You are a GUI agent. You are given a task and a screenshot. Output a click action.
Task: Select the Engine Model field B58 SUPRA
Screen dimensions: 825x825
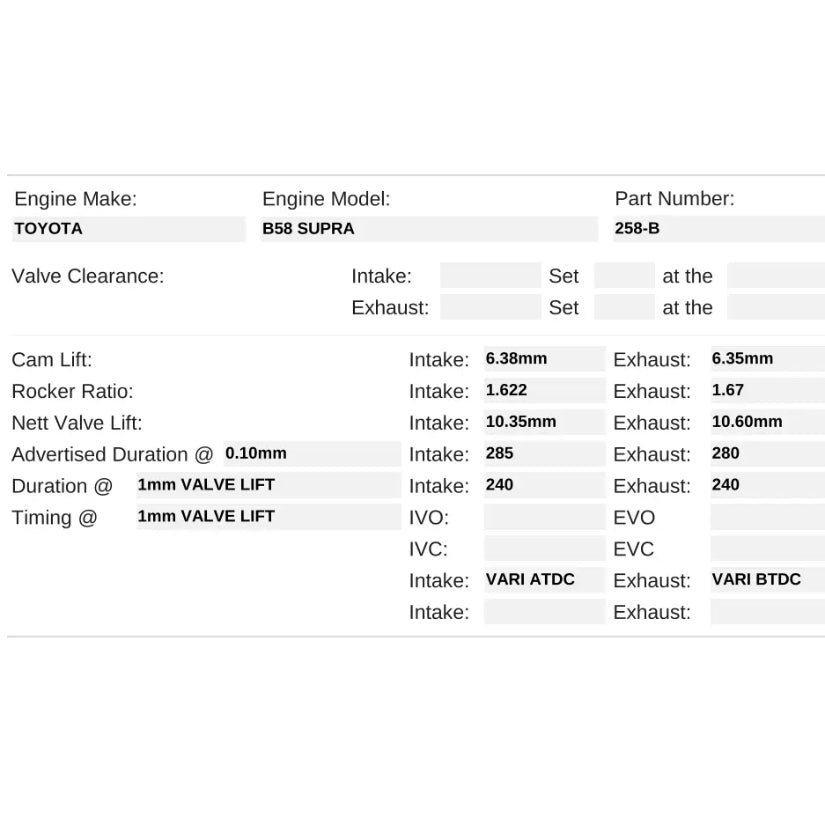pos(428,229)
